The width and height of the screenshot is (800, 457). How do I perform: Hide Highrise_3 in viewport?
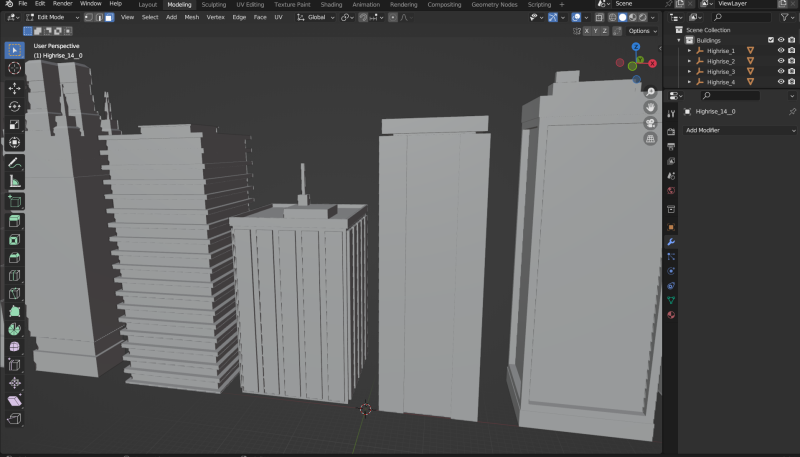coord(781,71)
